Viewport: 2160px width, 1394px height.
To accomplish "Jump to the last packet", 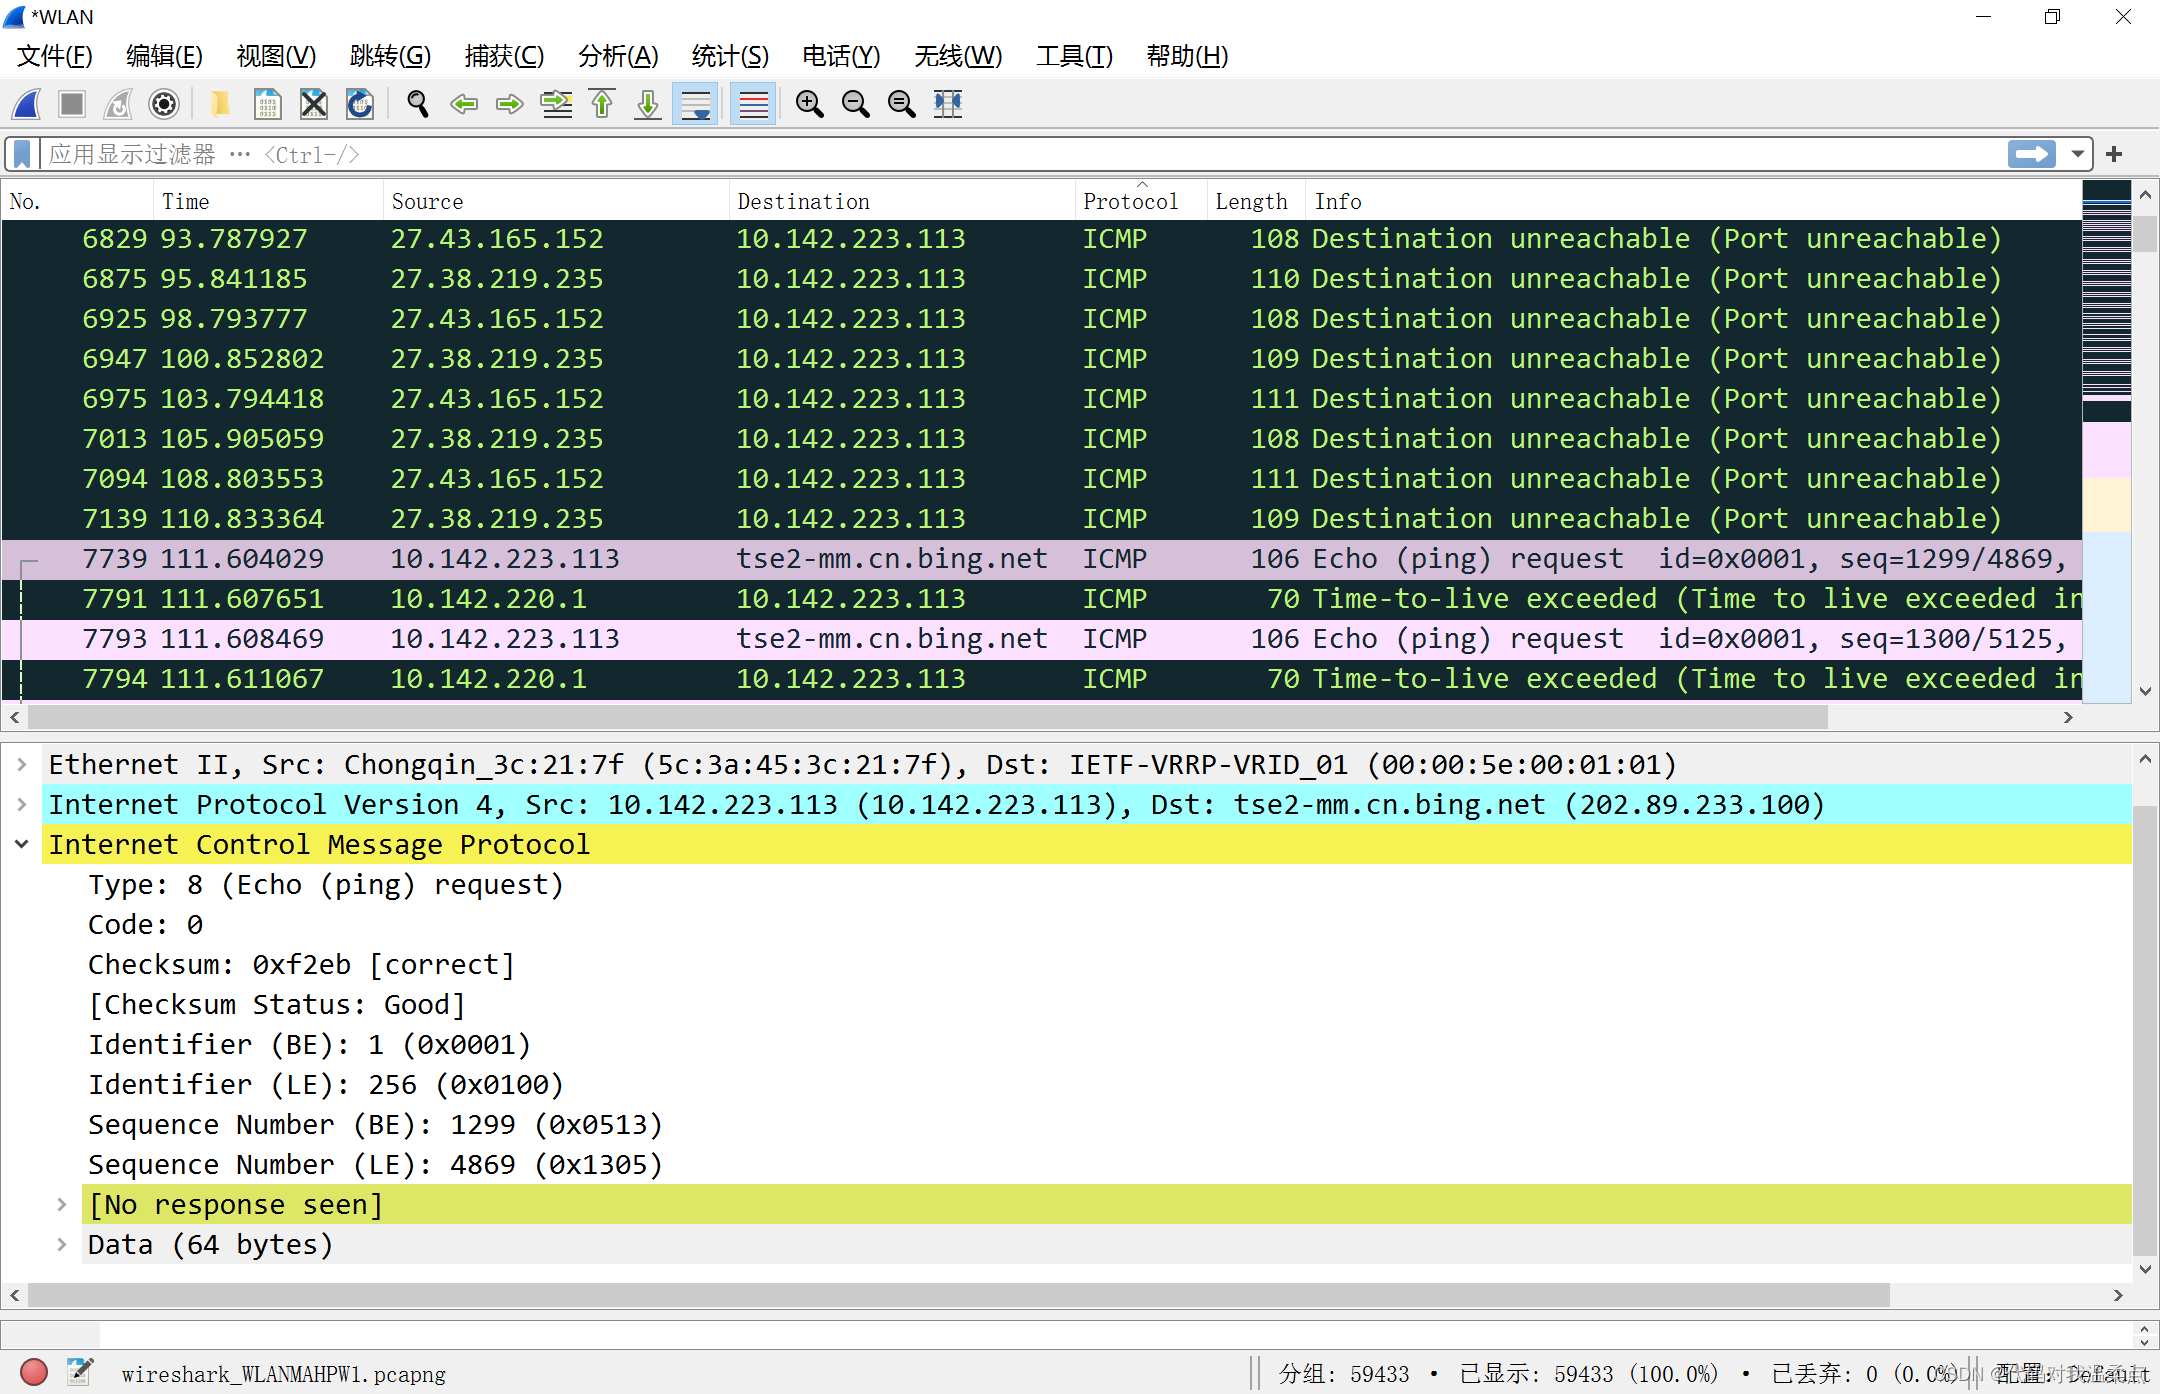I will (648, 104).
